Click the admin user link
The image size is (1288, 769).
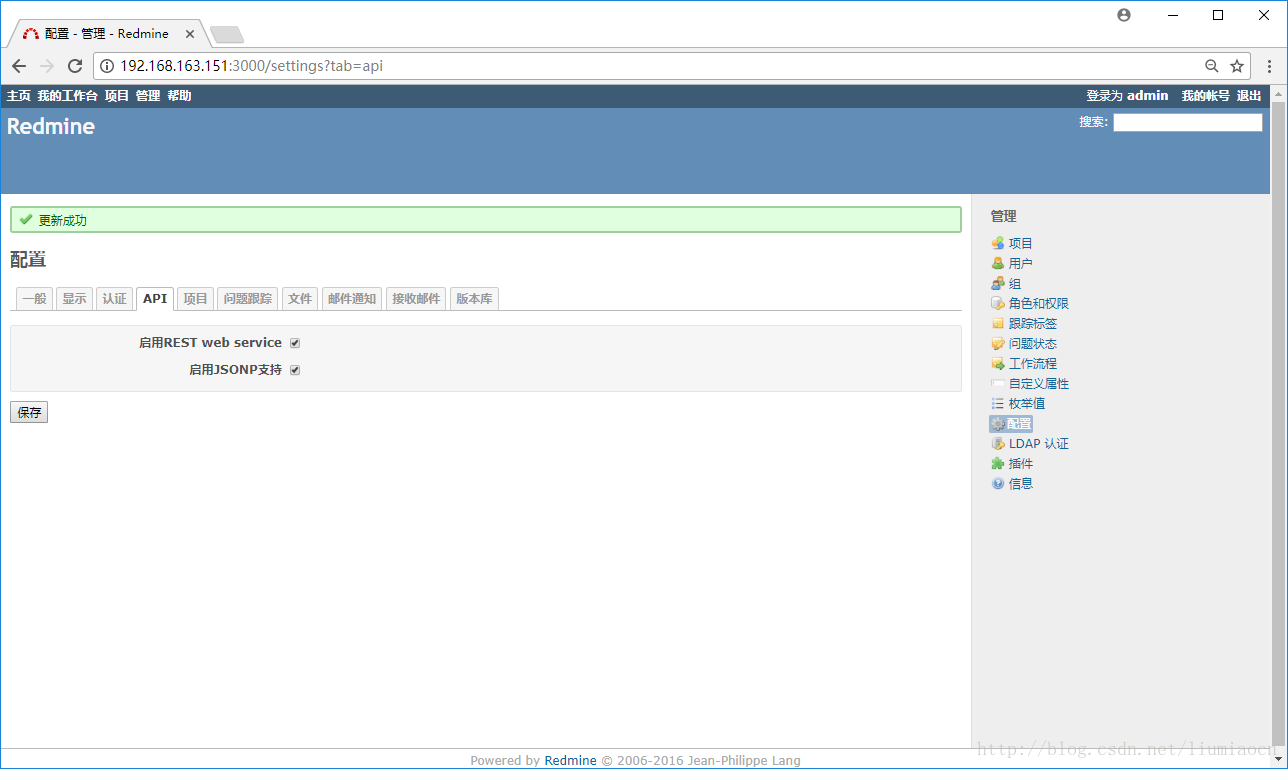pyautogui.click(x=1148, y=96)
